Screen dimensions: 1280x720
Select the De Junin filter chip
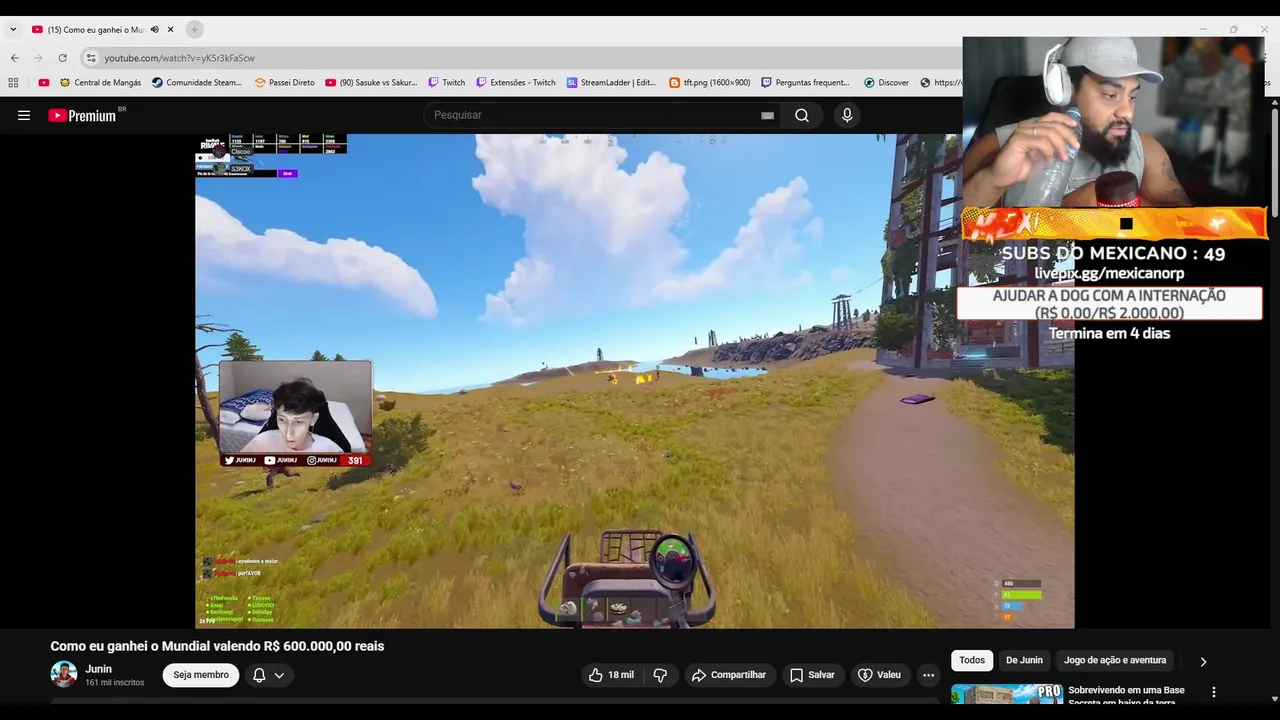1024,660
